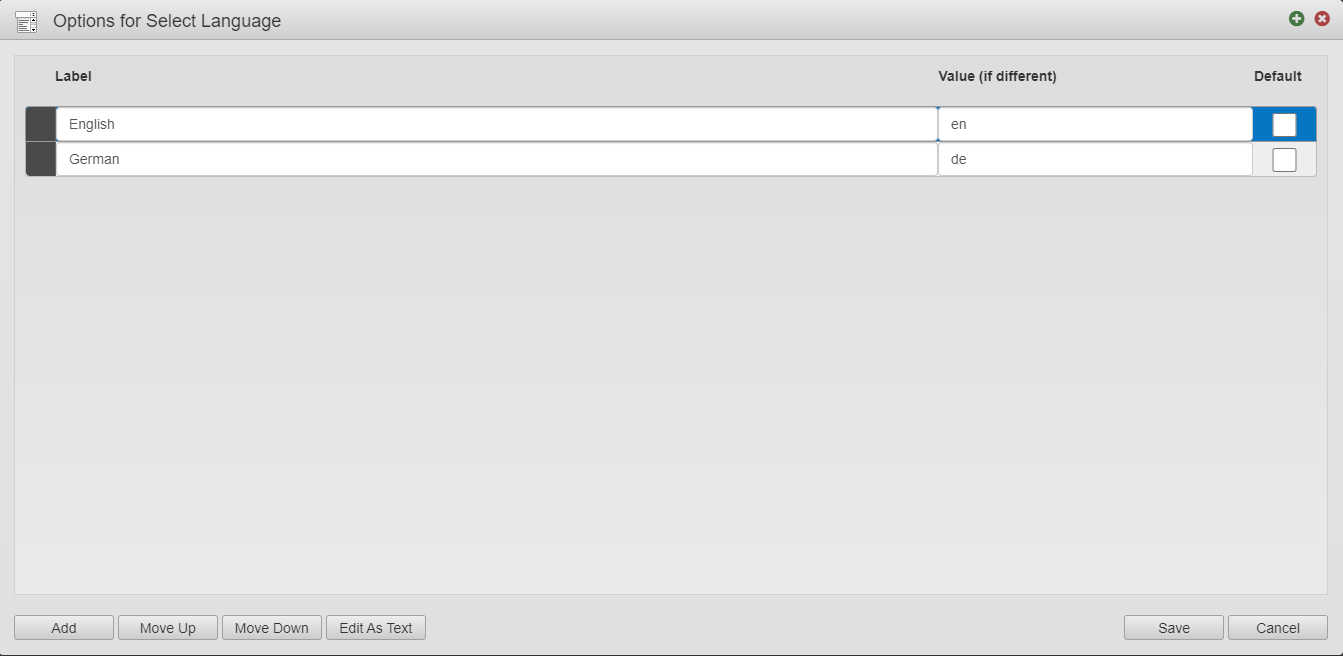Click the green plus icon to add option
Image resolution: width=1343 pixels, height=656 pixels.
1296,19
